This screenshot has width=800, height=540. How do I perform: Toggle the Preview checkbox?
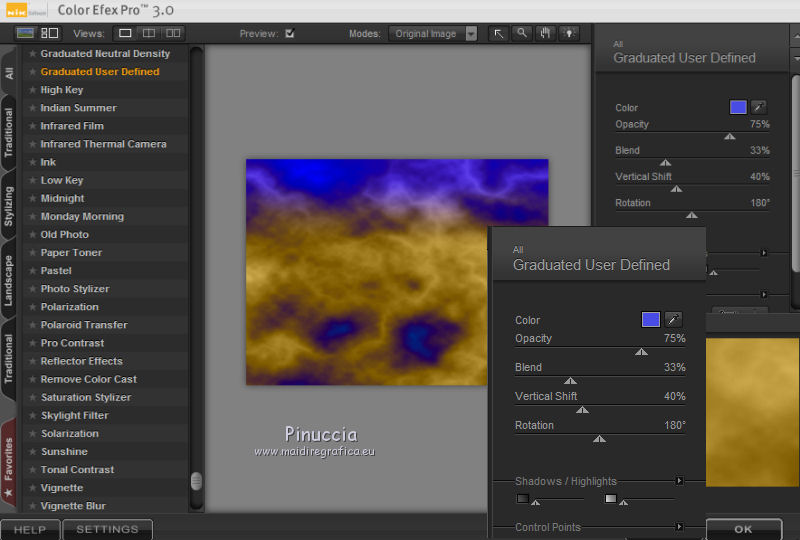290,33
